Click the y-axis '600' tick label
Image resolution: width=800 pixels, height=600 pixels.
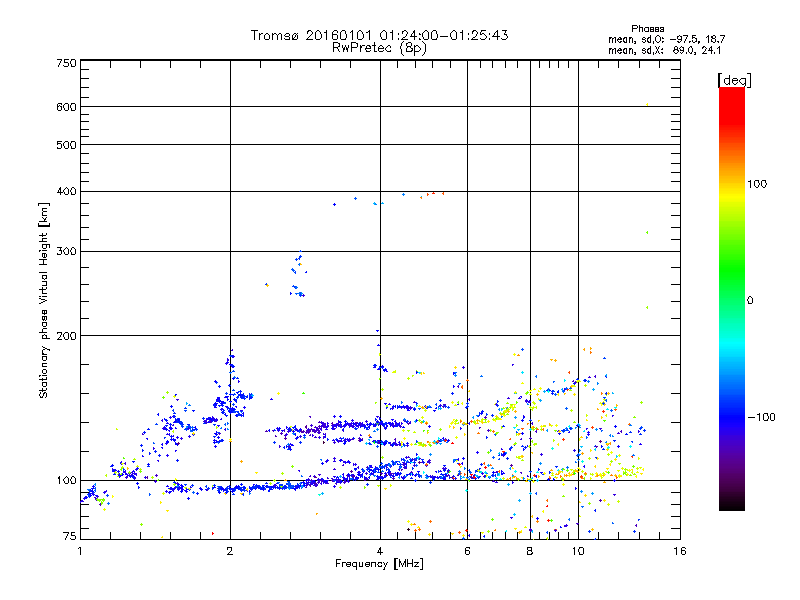click(66, 107)
